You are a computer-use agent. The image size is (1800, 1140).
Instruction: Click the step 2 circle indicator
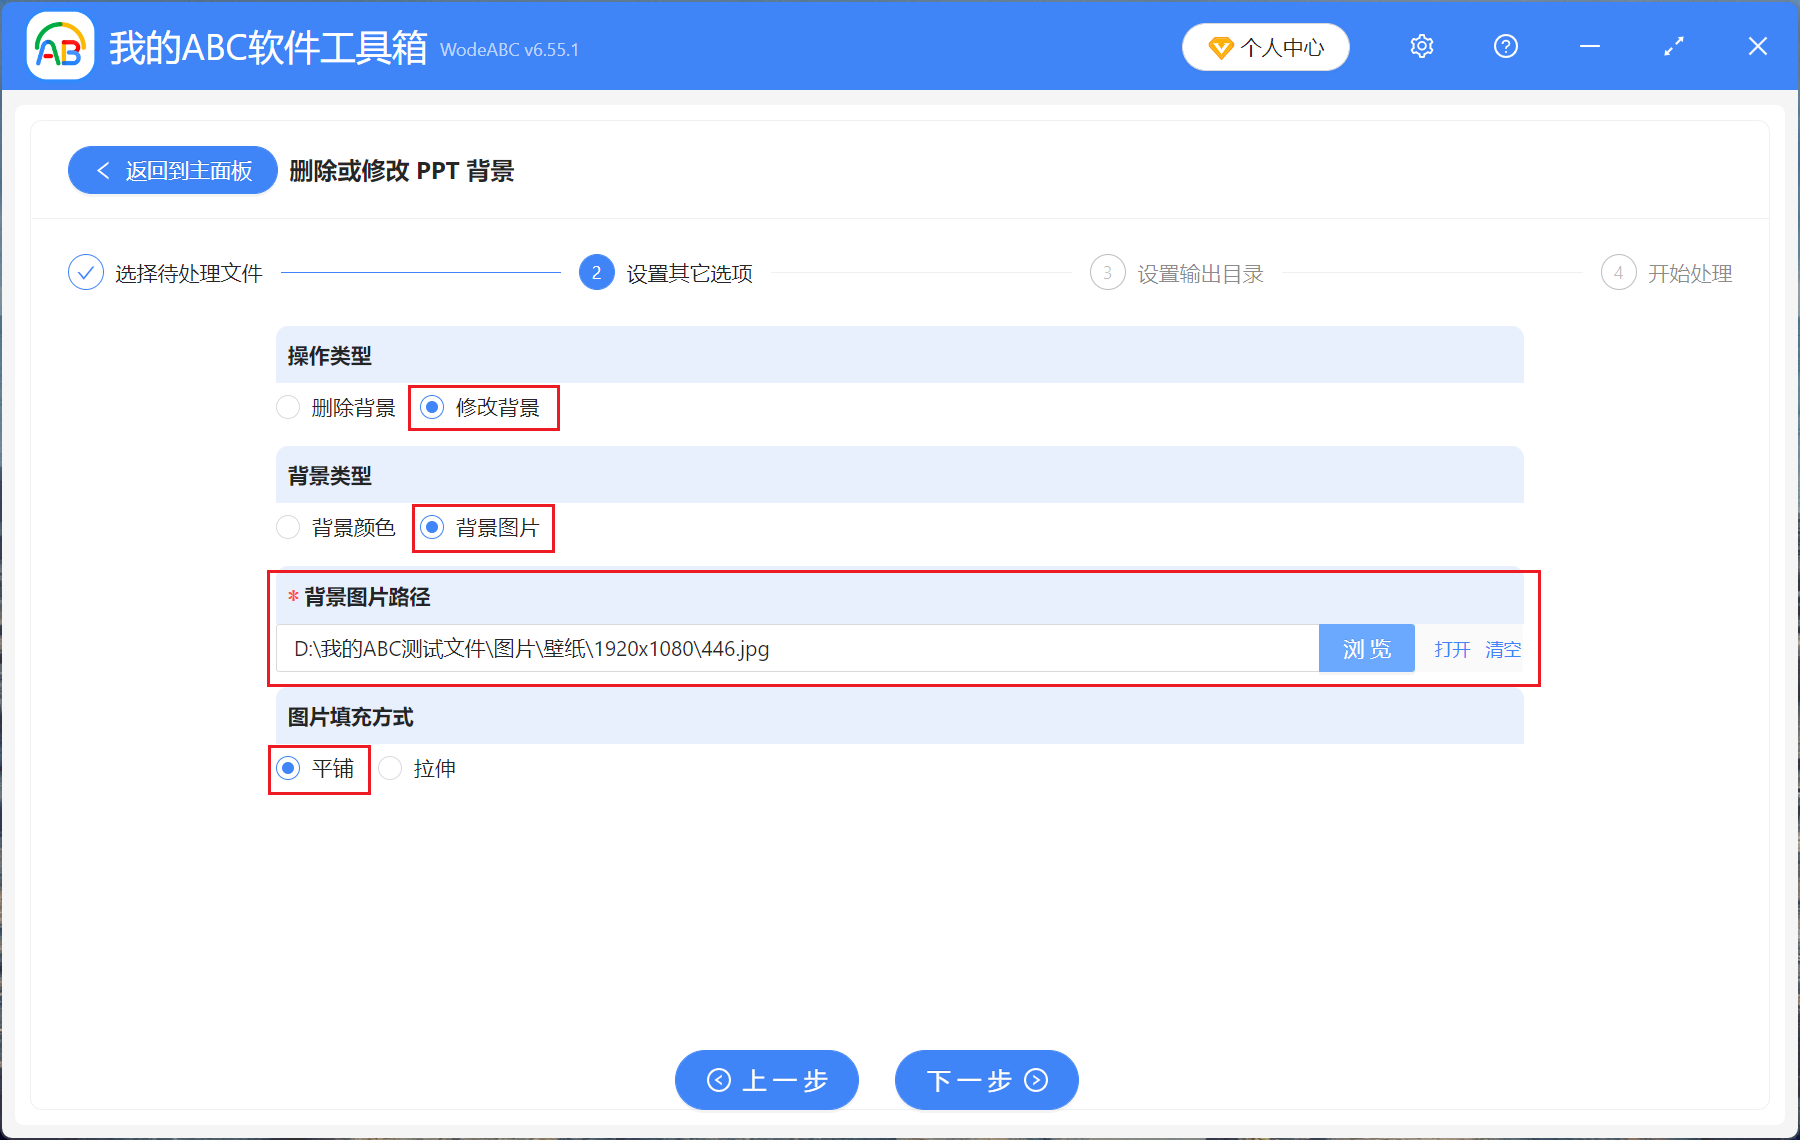595,272
